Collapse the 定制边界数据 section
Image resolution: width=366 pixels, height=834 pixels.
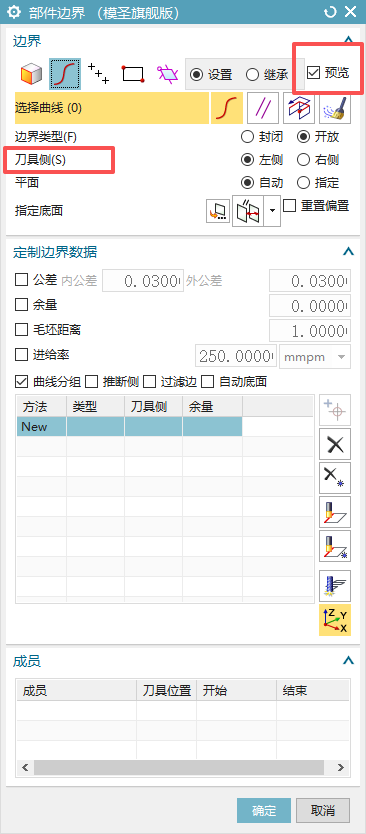[348, 252]
